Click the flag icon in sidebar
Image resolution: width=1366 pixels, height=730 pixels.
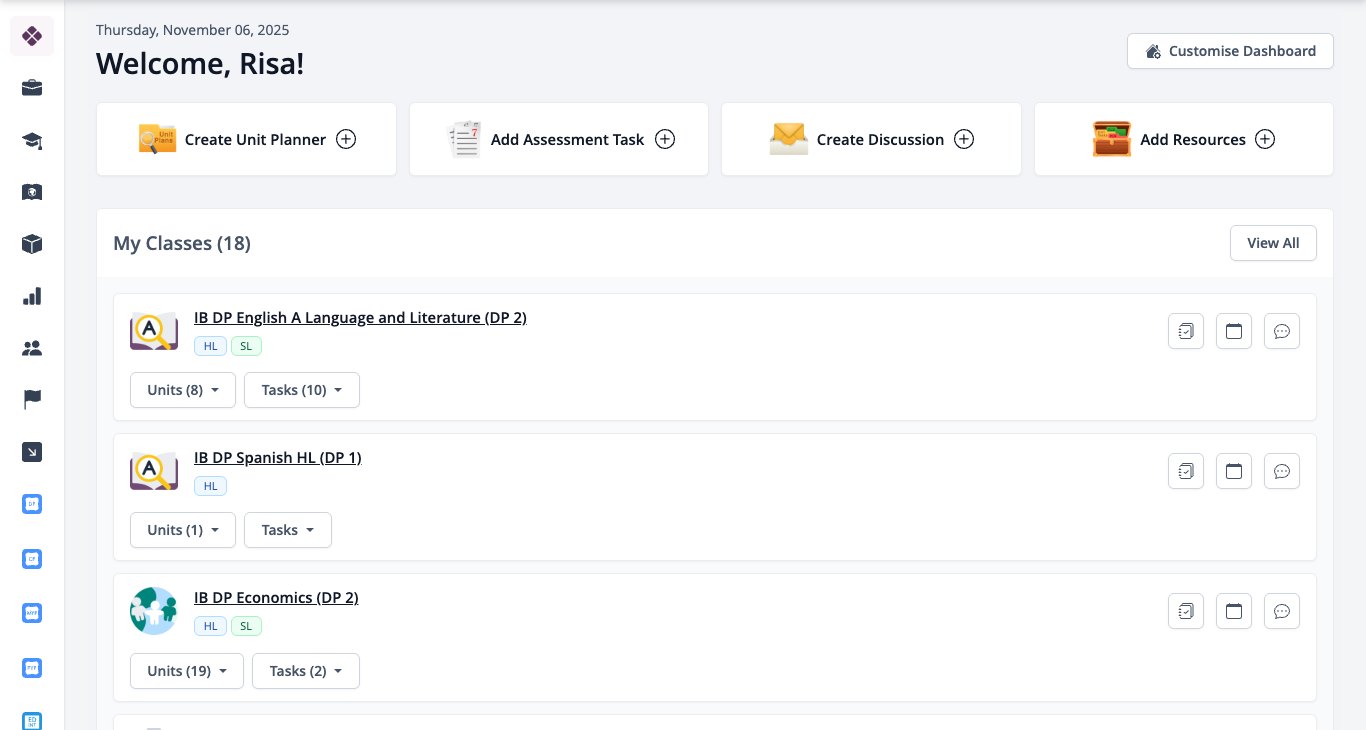[32, 400]
